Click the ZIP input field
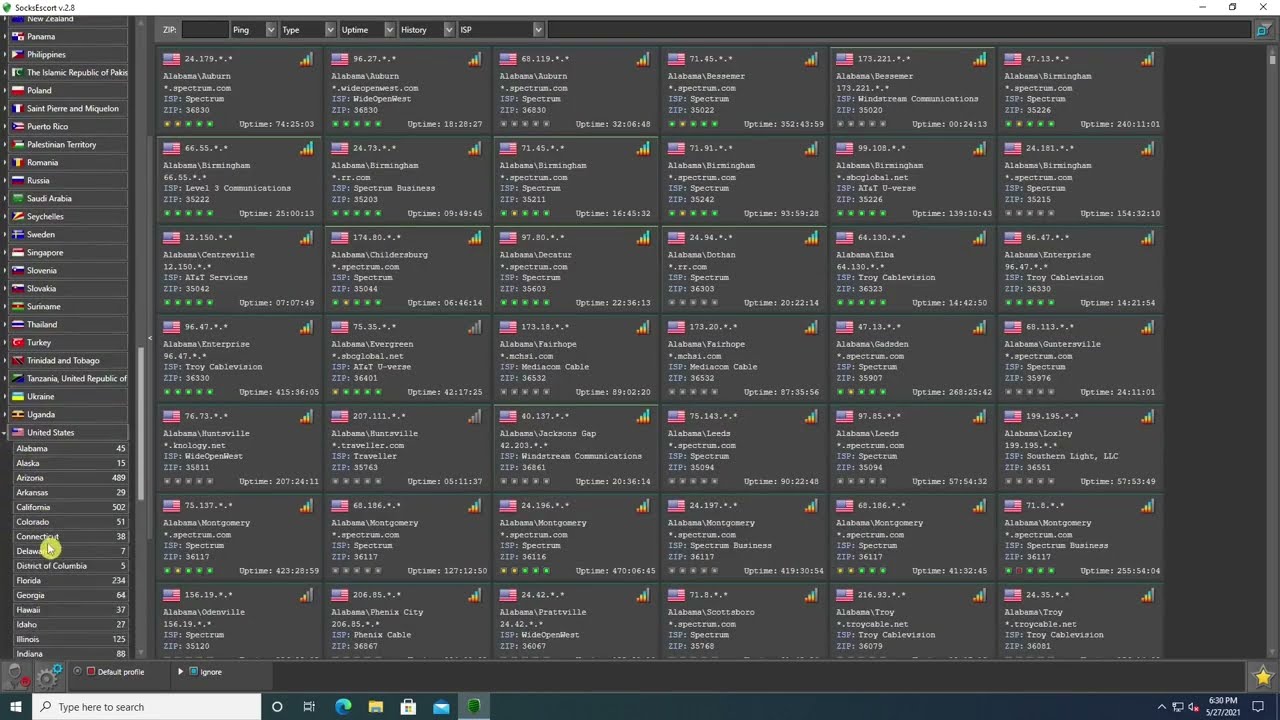 [x=204, y=30]
